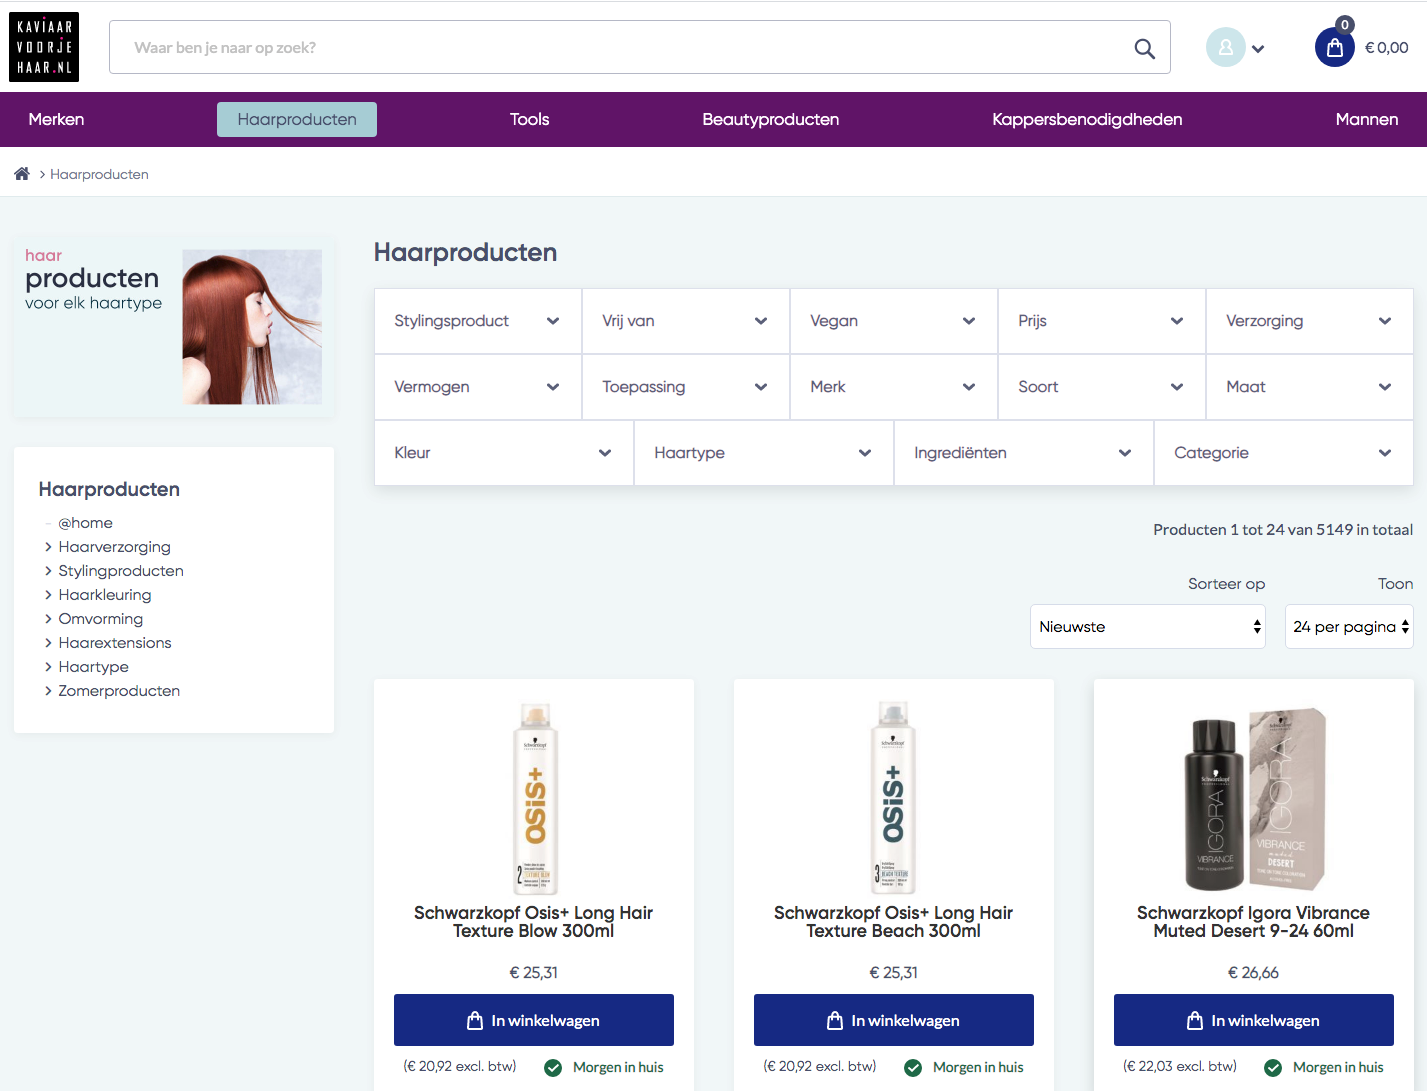
Task: Click the Haarproducten breadcrumb link
Action: click(99, 174)
